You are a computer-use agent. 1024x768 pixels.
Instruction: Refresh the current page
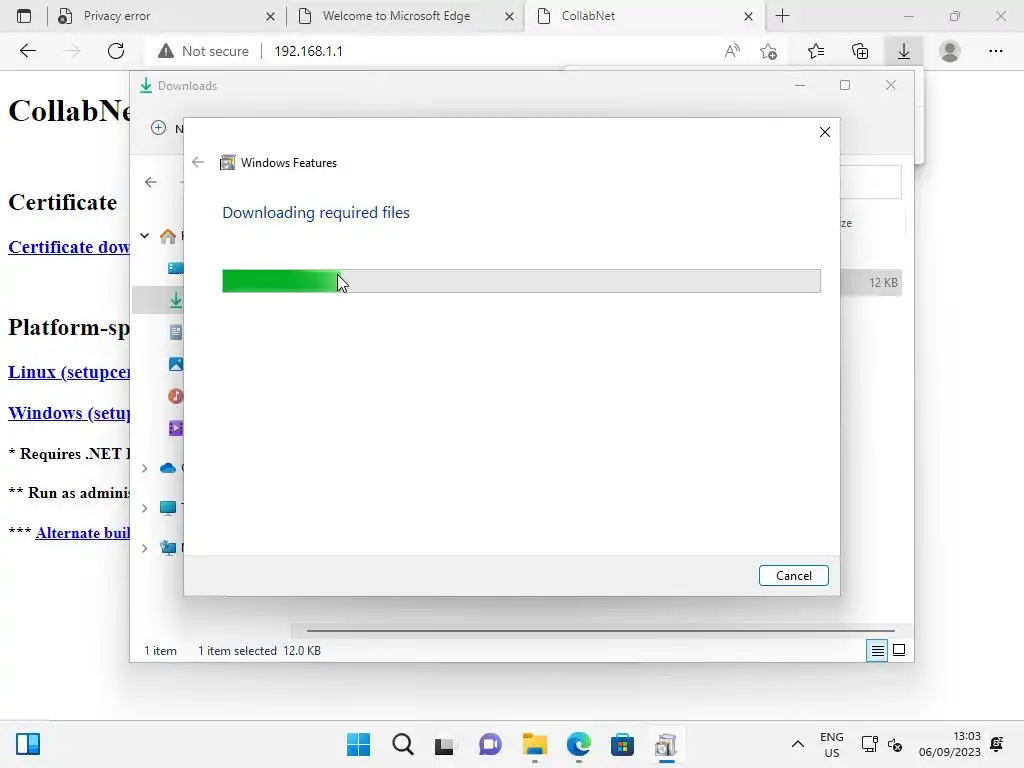(116, 51)
